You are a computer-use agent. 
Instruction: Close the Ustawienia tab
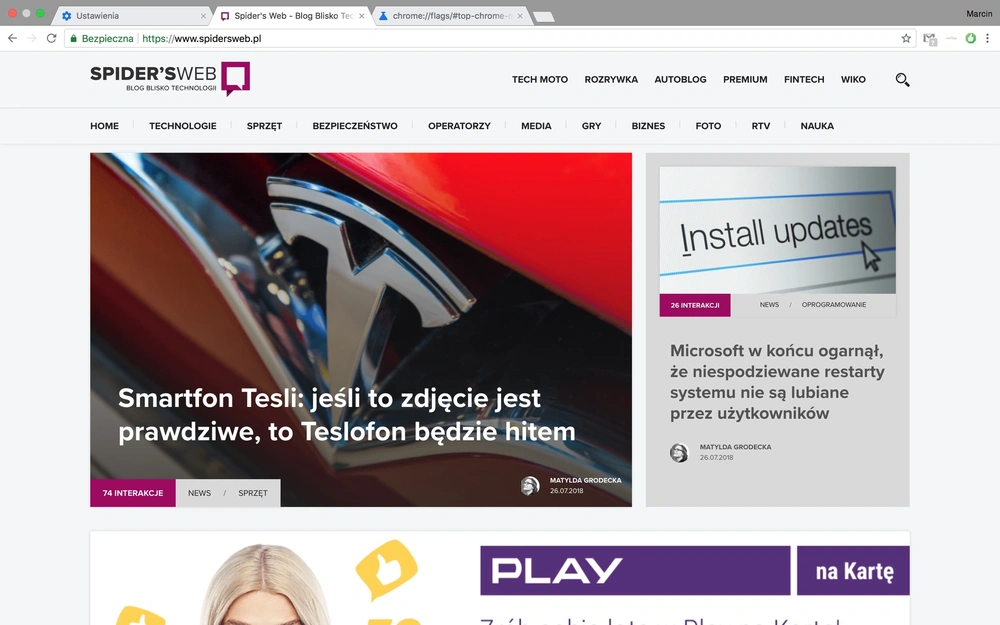pos(203,16)
